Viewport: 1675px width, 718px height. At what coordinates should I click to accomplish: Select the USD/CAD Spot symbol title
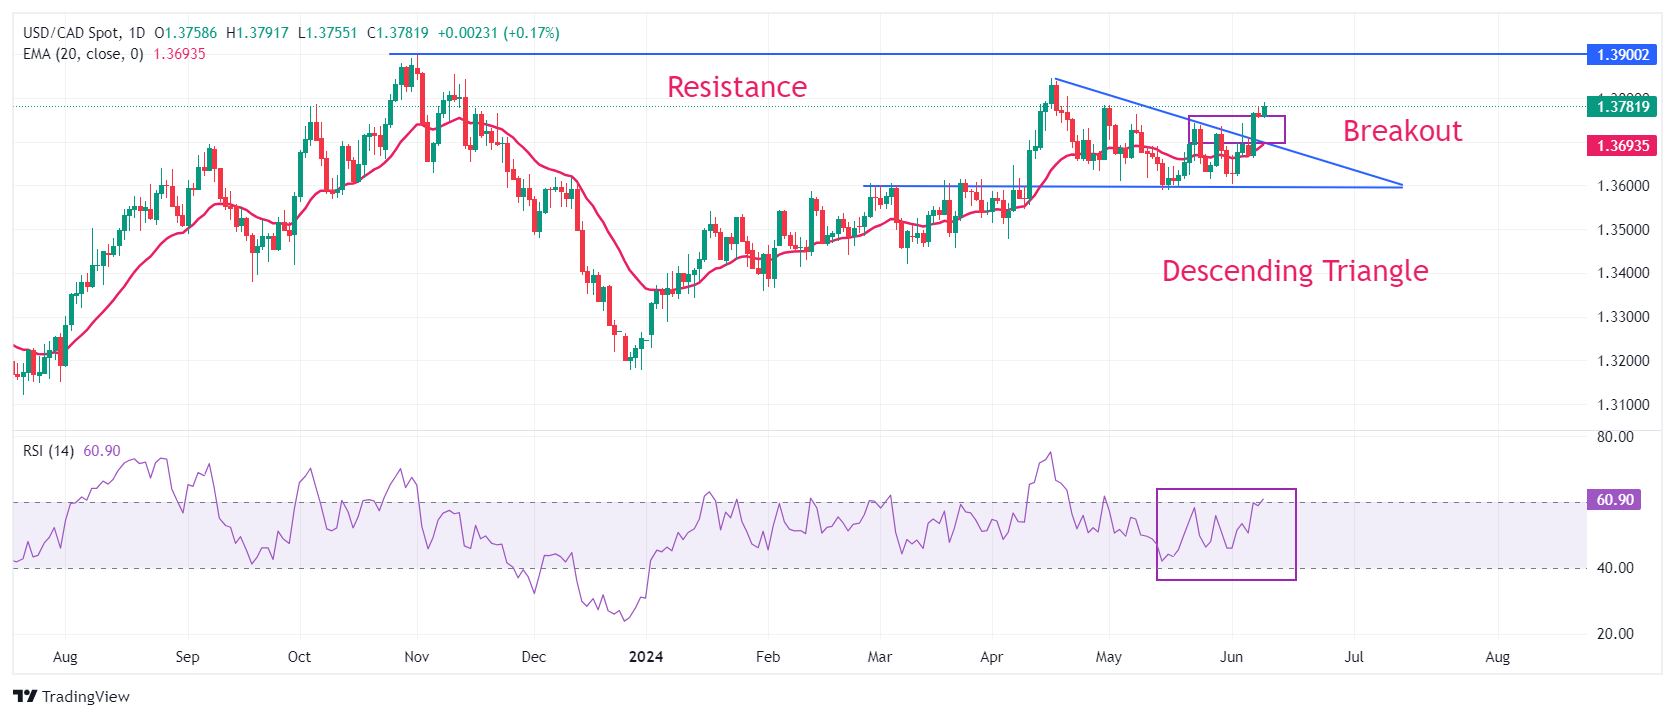click(x=70, y=33)
